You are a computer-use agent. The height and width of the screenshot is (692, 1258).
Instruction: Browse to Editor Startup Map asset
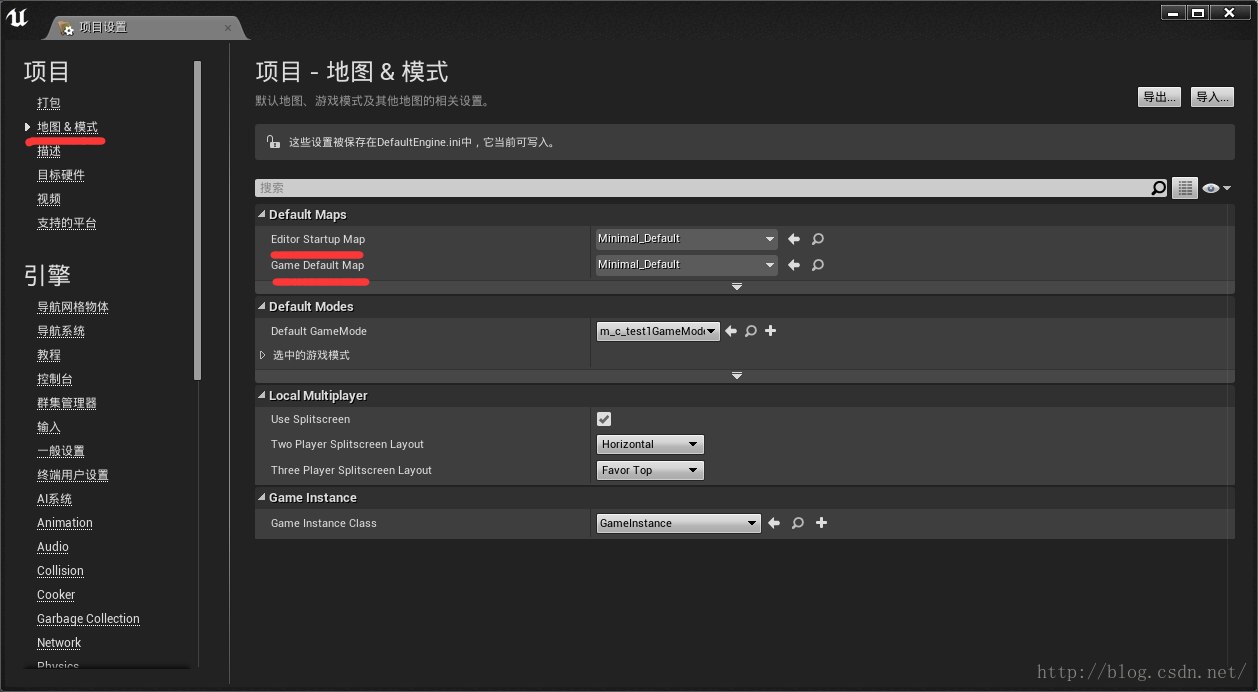(x=818, y=239)
